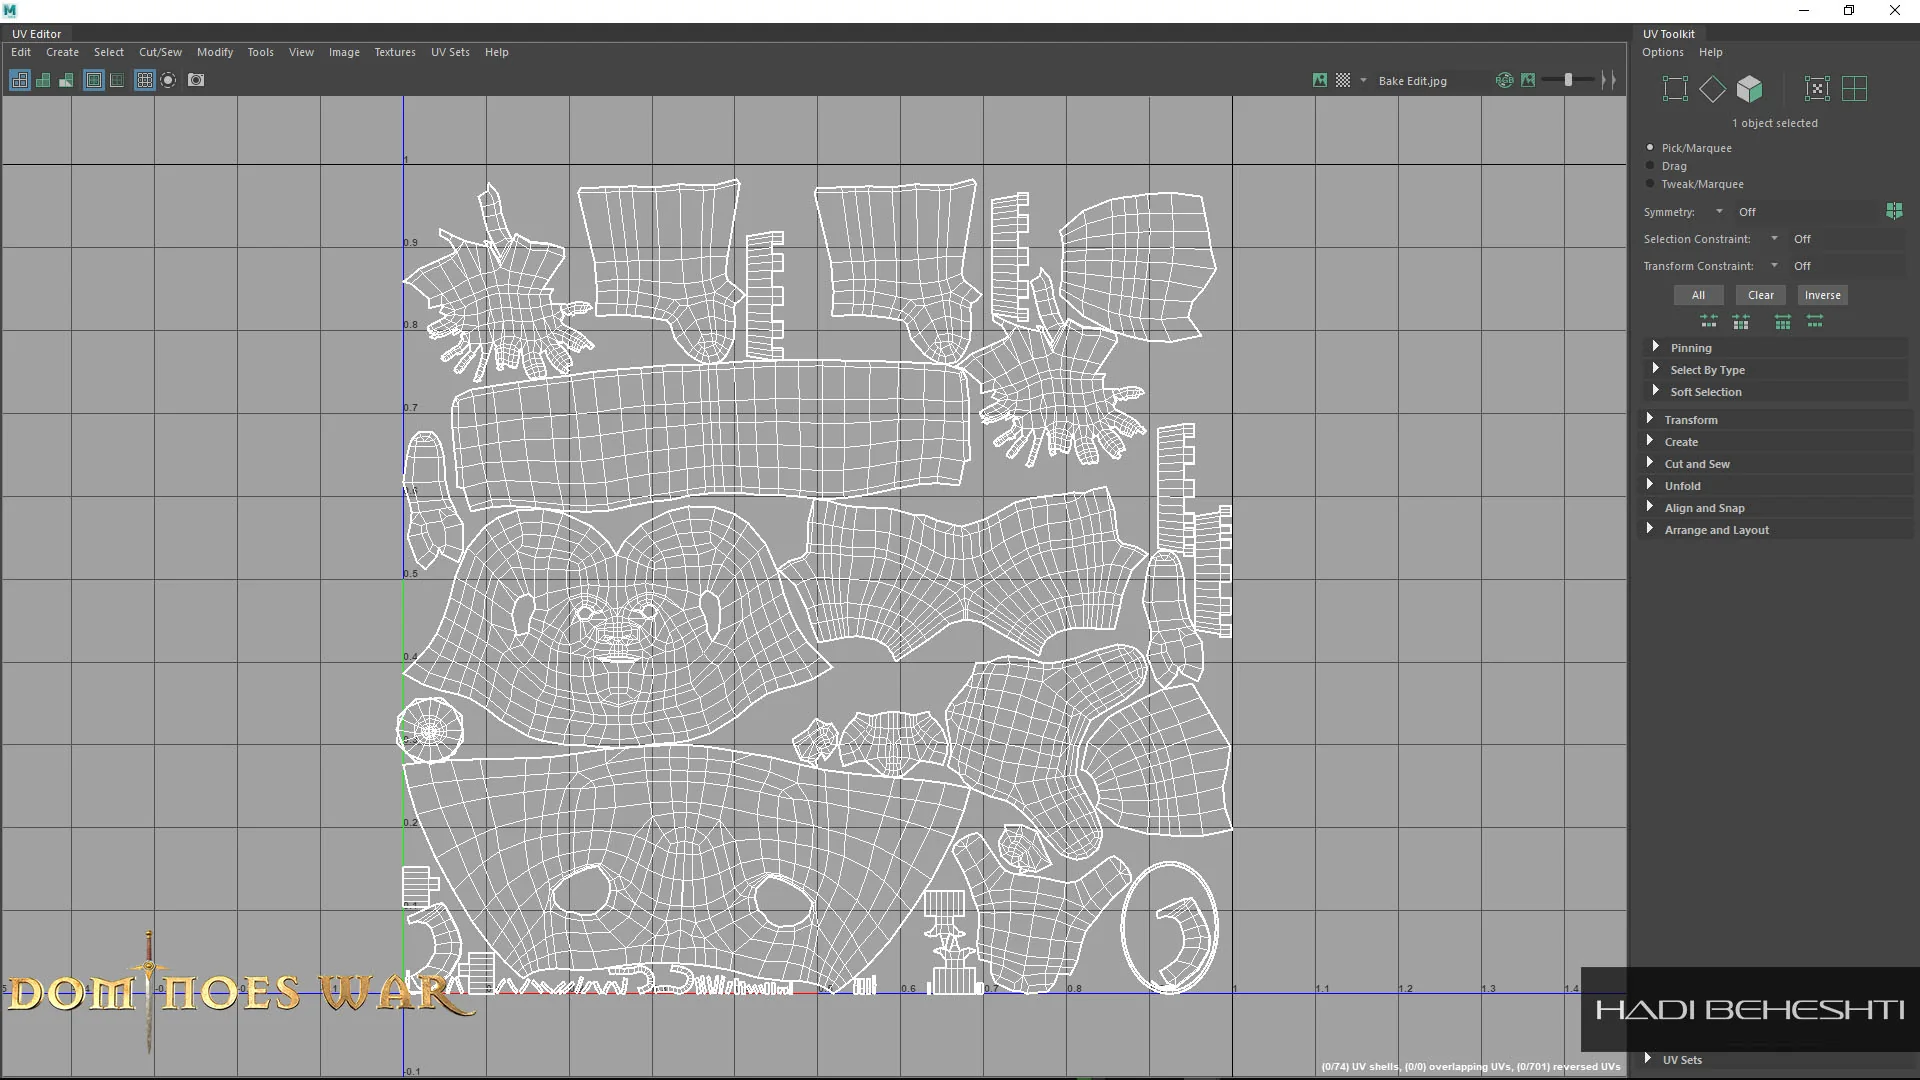Click the shaded UV shells icon

point(43,80)
